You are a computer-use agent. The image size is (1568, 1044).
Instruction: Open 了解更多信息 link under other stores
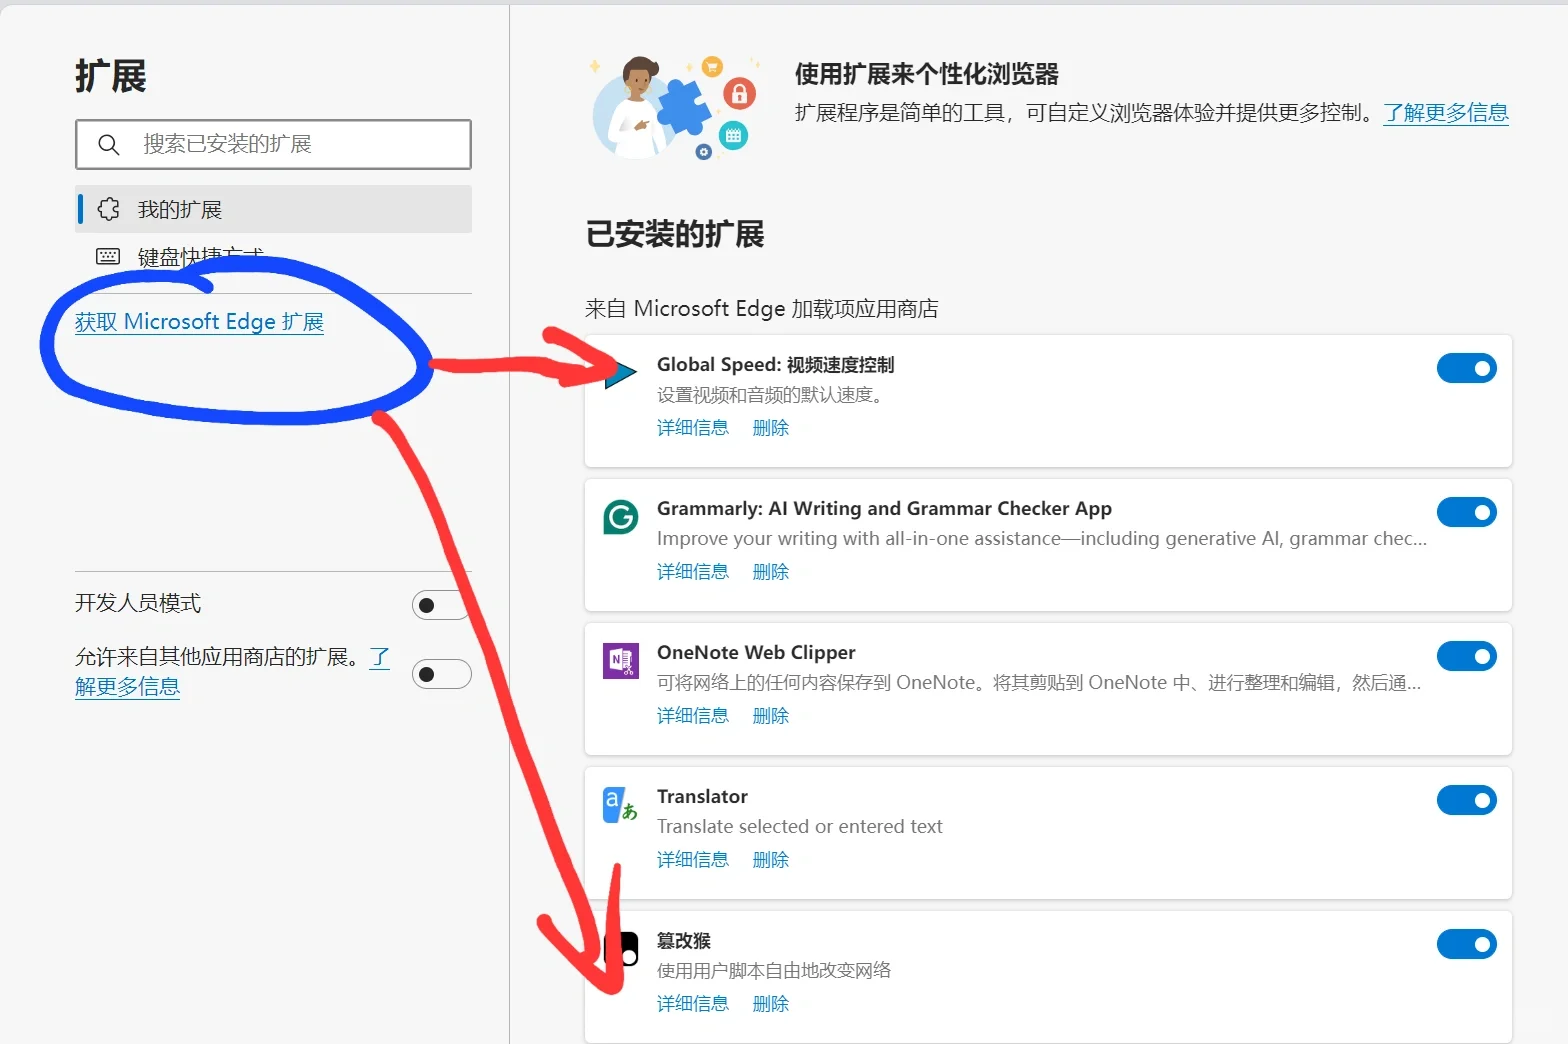click(x=128, y=686)
